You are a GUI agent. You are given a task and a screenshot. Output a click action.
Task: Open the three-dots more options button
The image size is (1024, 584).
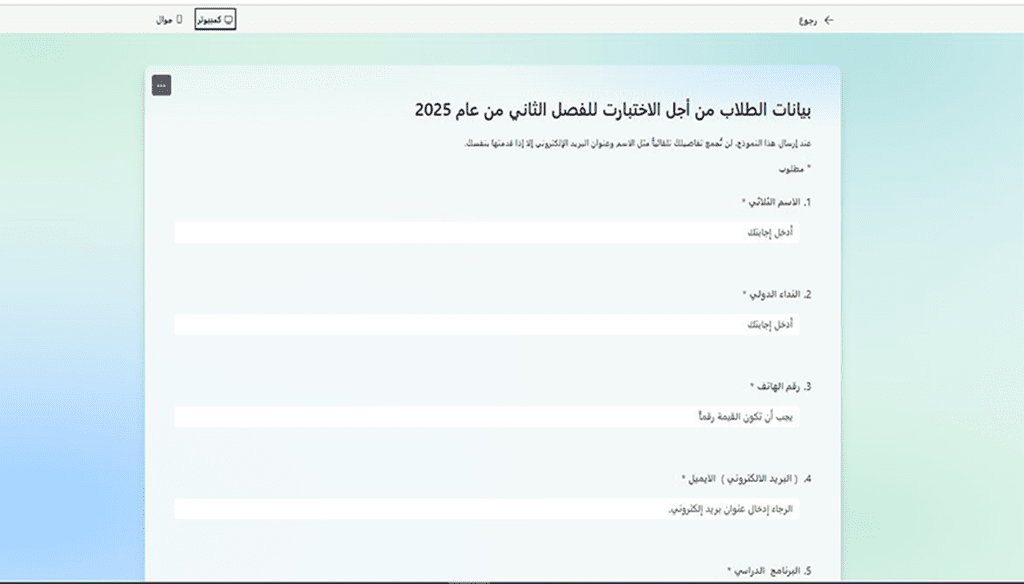click(162, 86)
